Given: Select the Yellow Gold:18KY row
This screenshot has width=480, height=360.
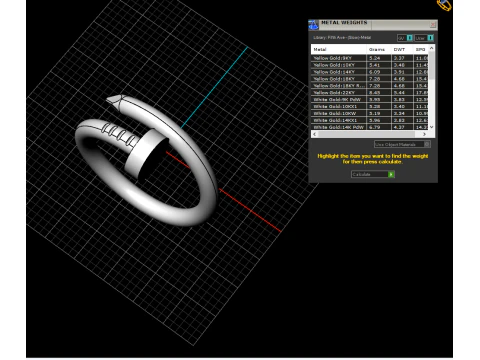Looking at the screenshot, I should [370, 79].
